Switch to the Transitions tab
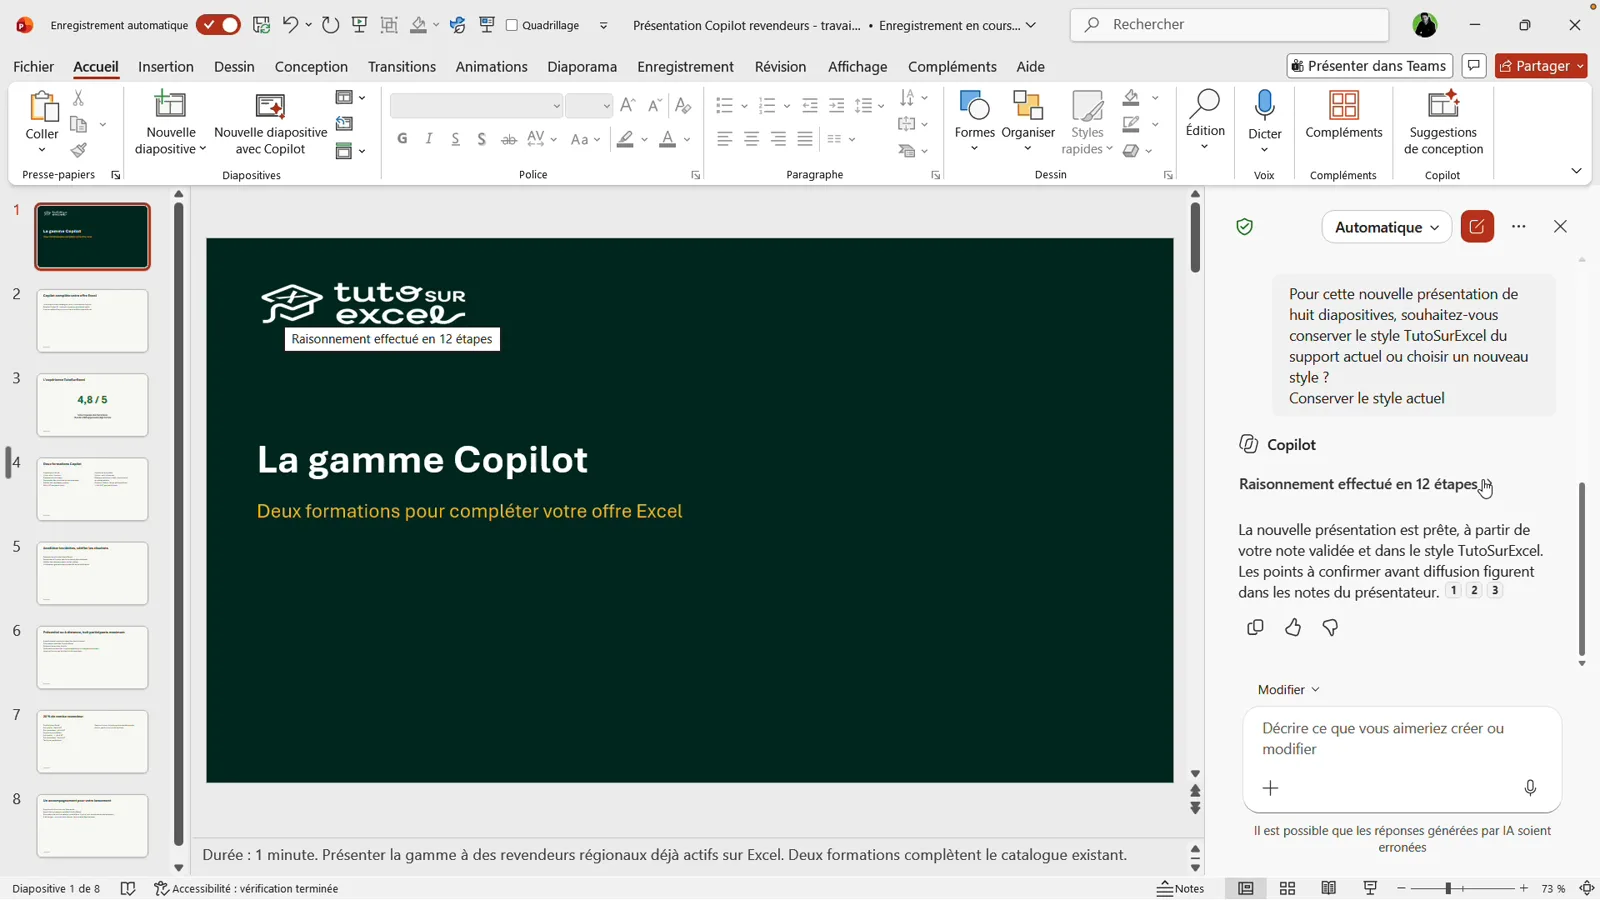1600x900 pixels. (x=401, y=67)
